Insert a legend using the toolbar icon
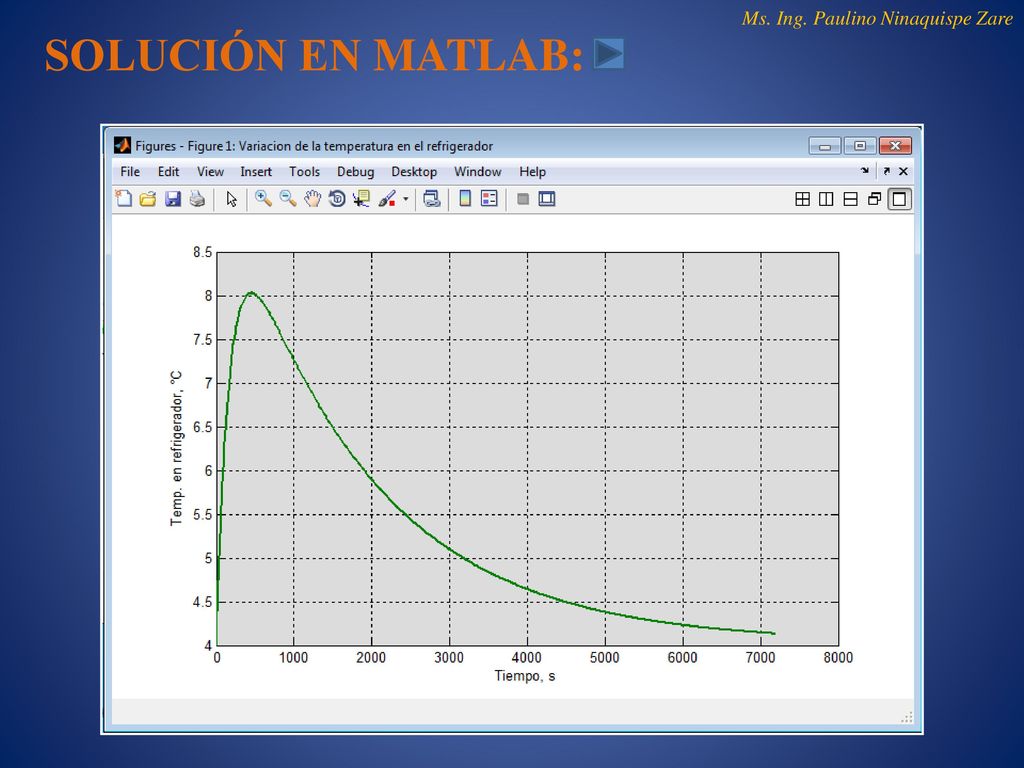This screenshot has height=768, width=1024. (489, 199)
